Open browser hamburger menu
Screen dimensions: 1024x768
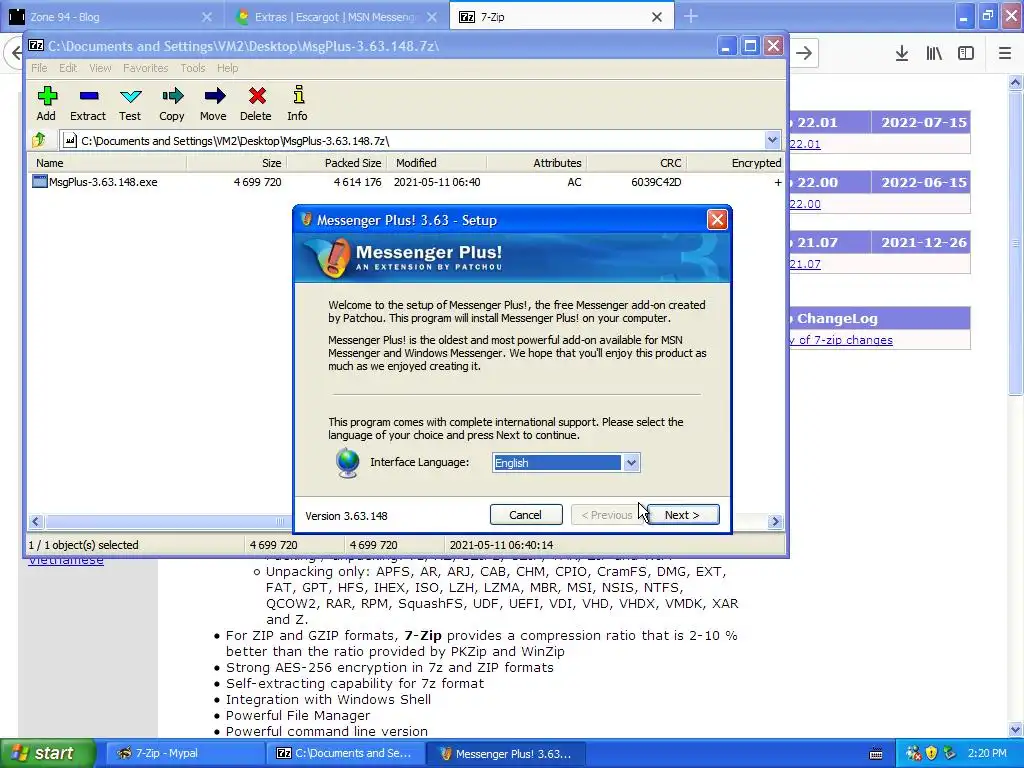click(1005, 54)
